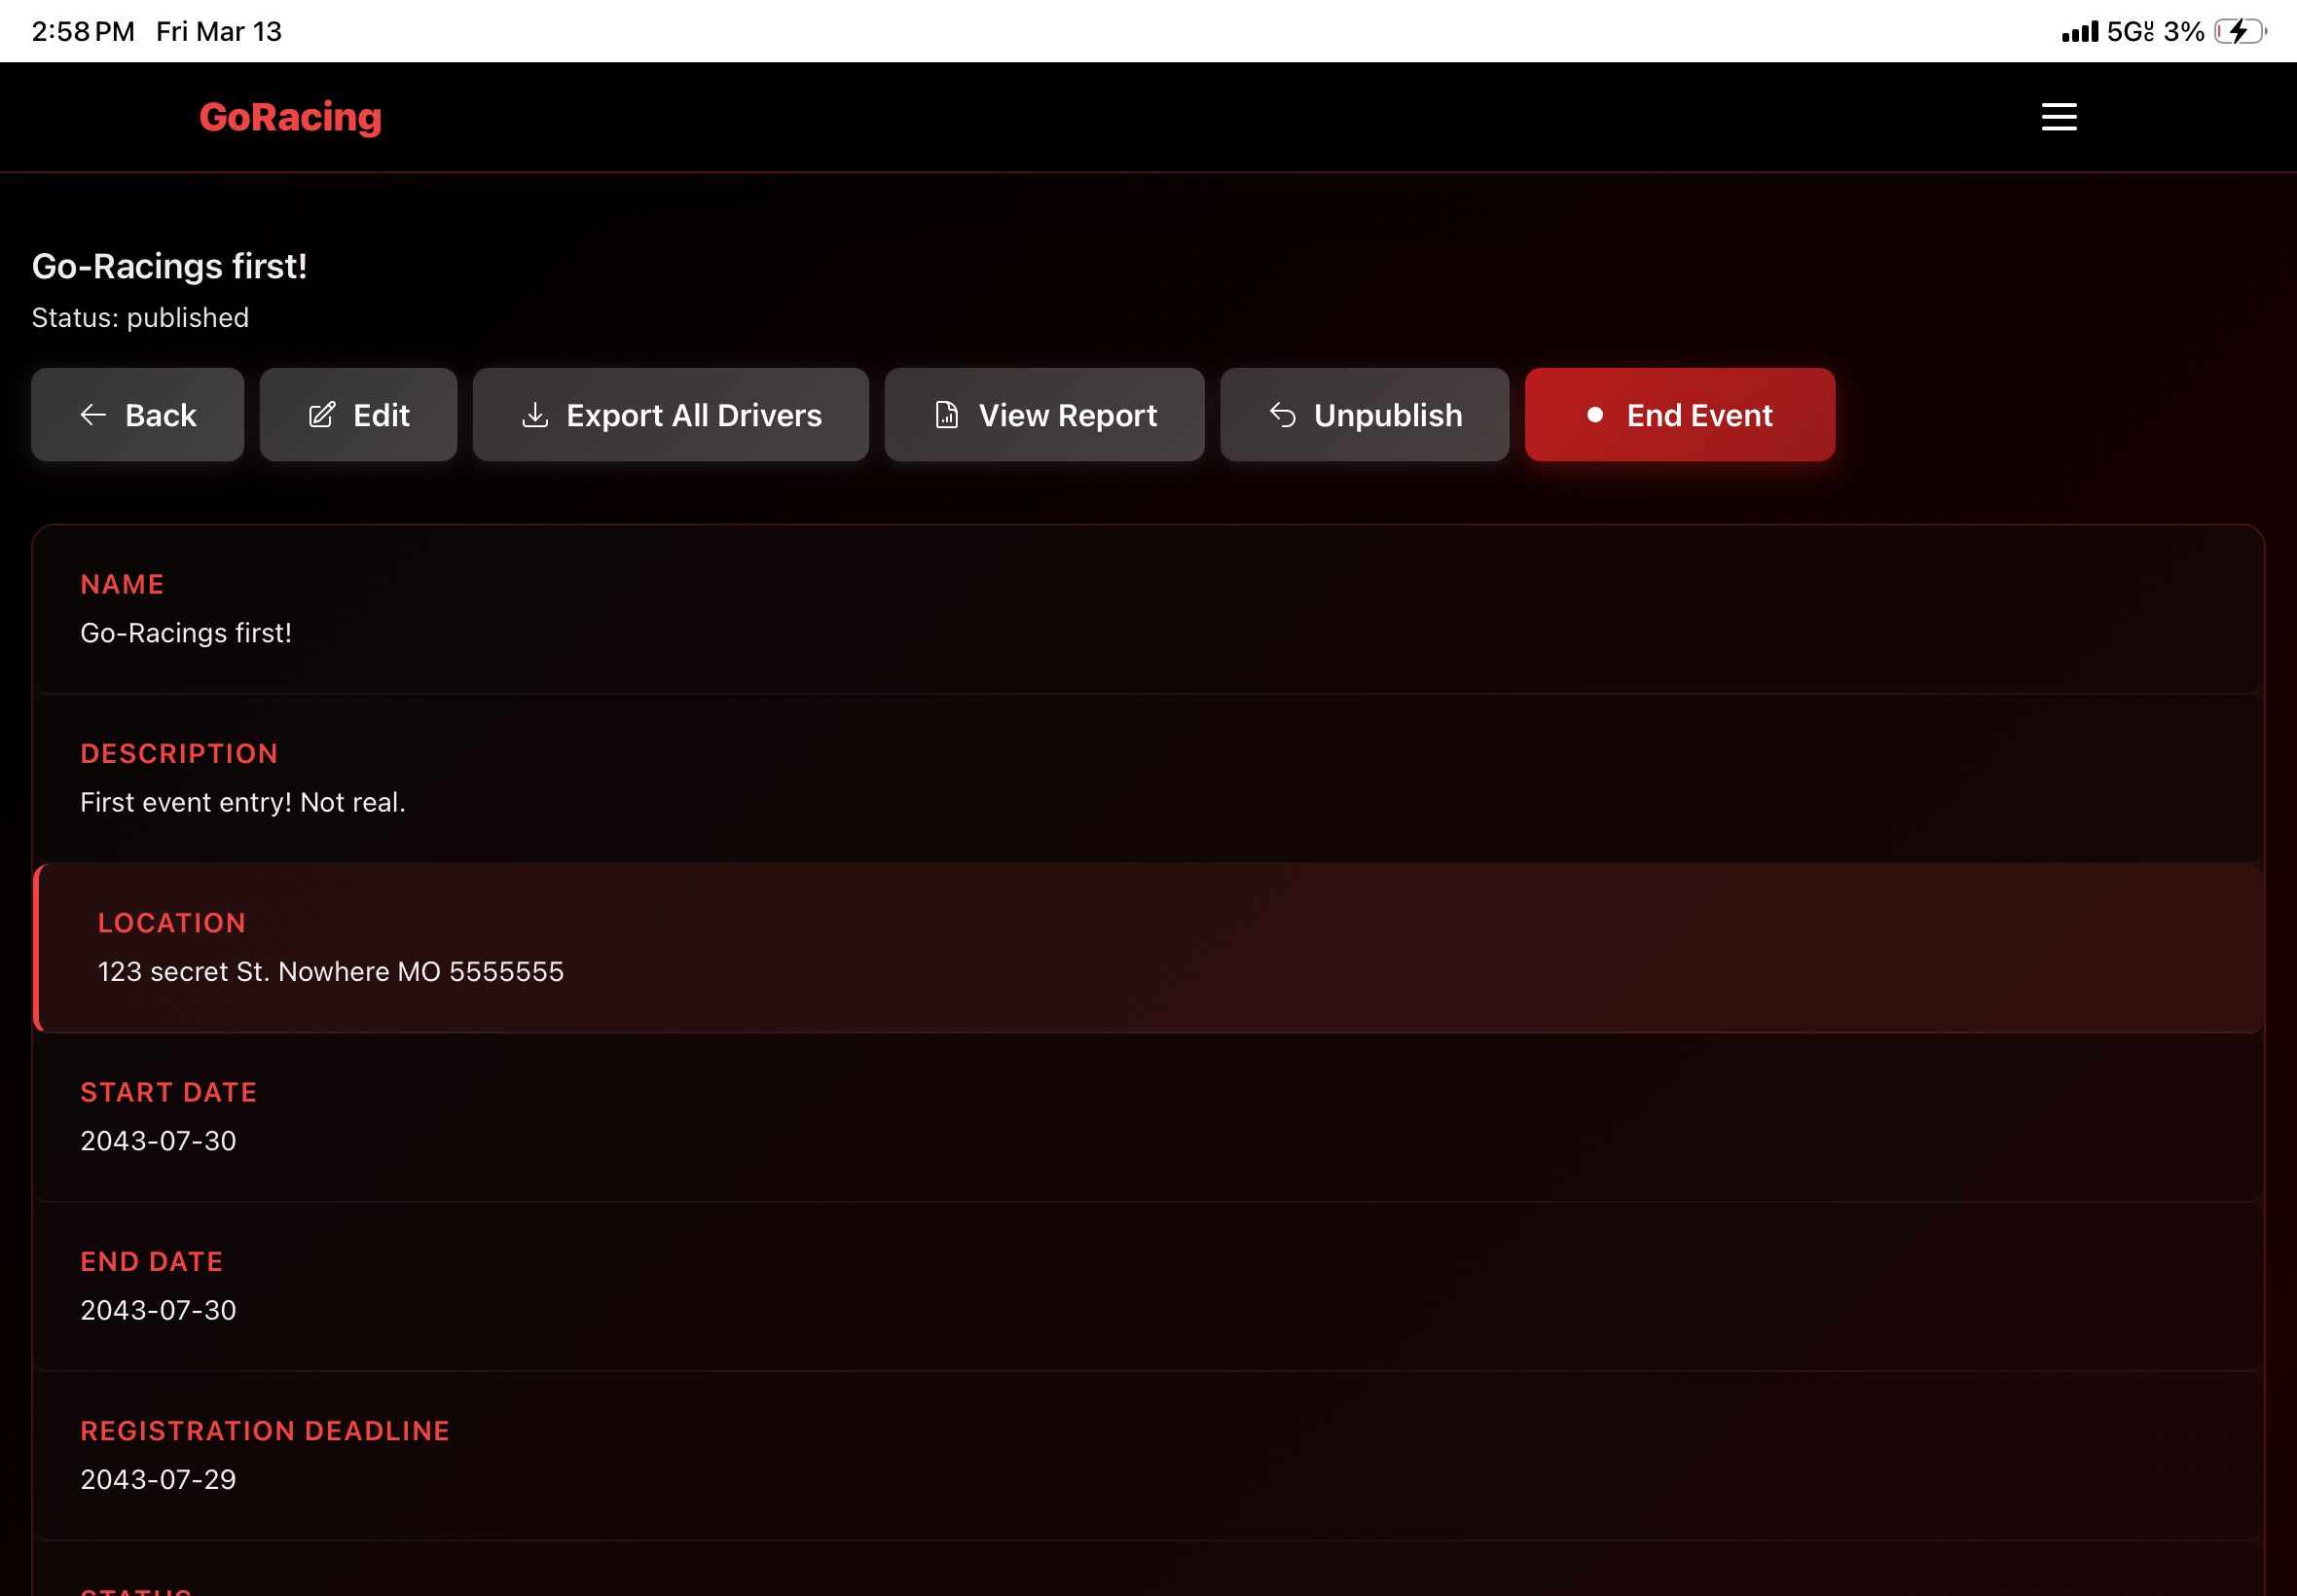Click the back arrow icon

93,415
